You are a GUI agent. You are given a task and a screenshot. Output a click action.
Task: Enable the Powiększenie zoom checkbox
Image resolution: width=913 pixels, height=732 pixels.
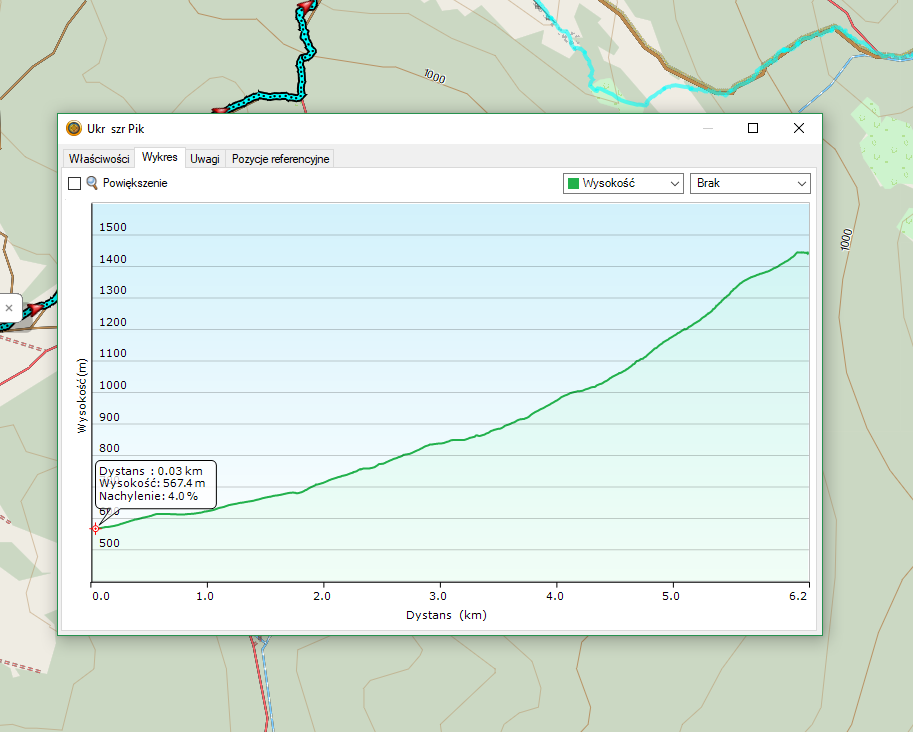(x=74, y=183)
